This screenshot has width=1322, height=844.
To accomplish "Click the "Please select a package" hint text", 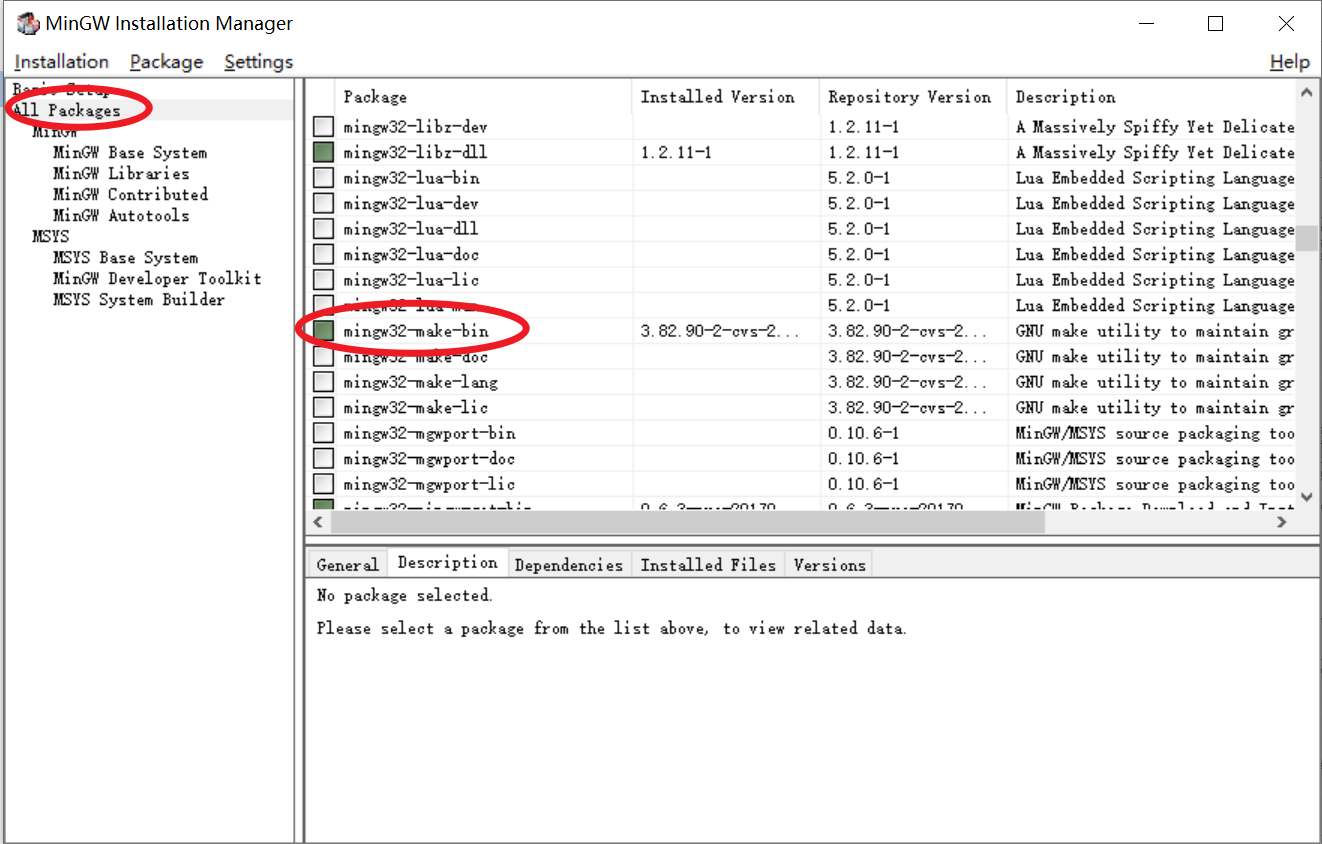I will 611,629.
